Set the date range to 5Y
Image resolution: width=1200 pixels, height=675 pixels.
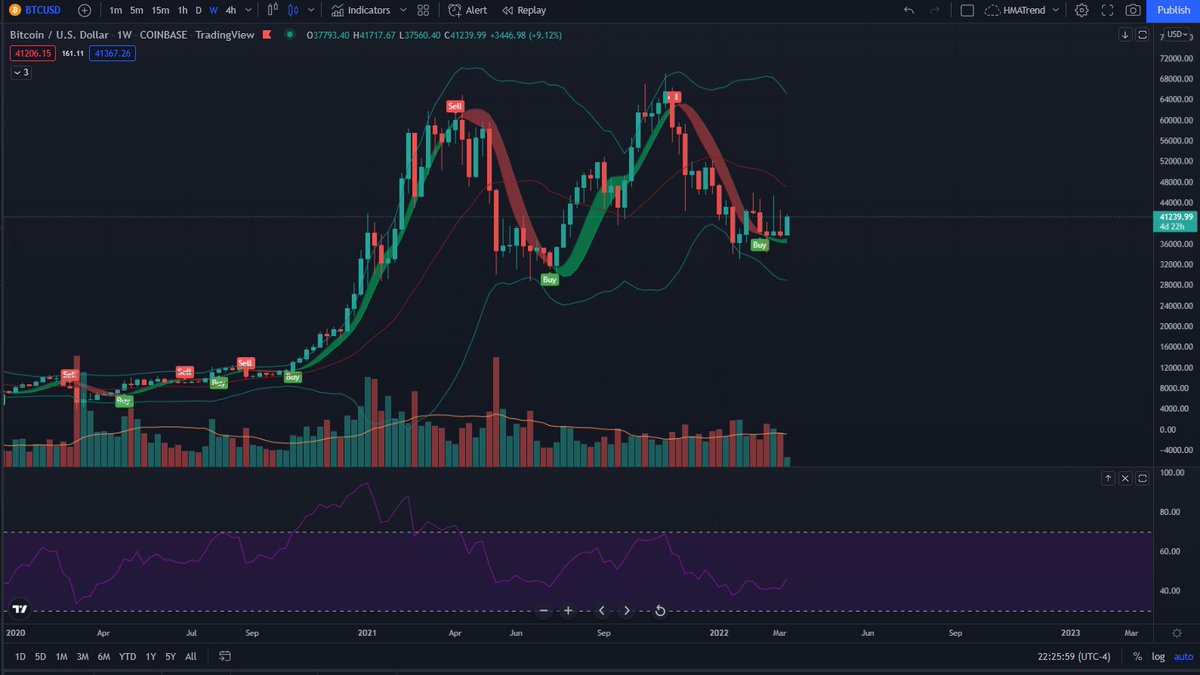(x=171, y=657)
